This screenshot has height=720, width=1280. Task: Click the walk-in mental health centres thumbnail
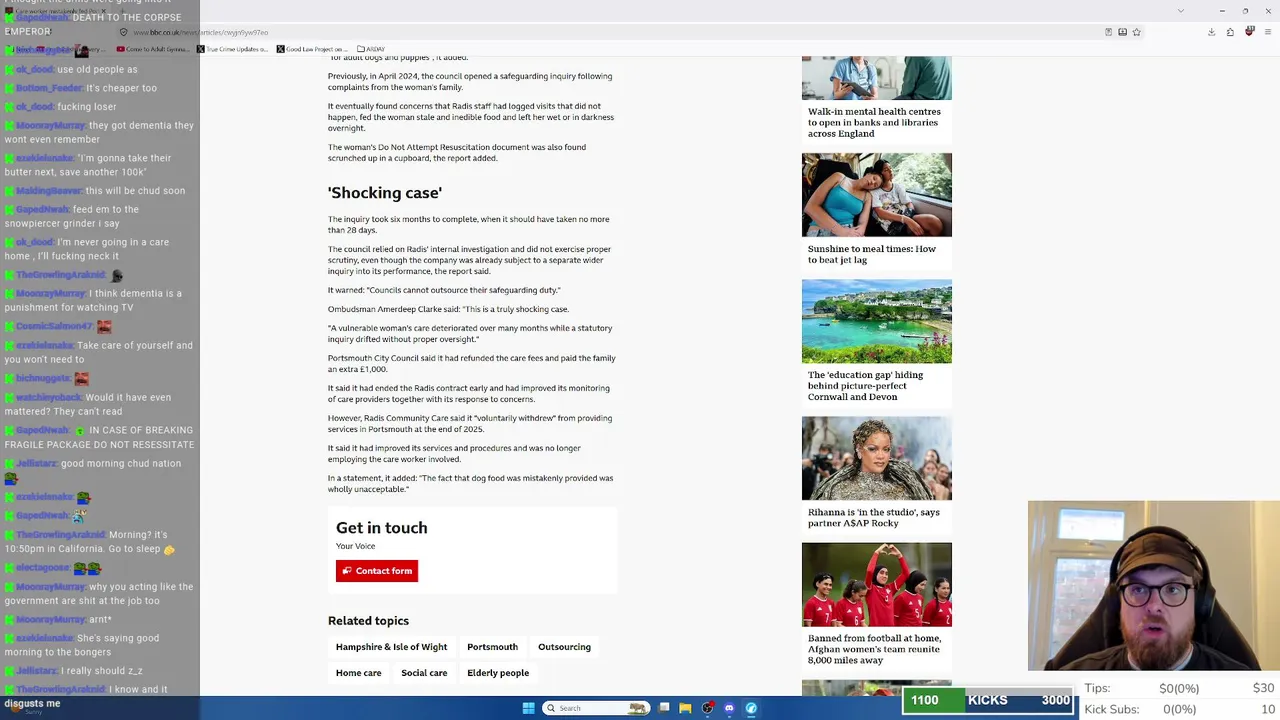tap(877, 78)
